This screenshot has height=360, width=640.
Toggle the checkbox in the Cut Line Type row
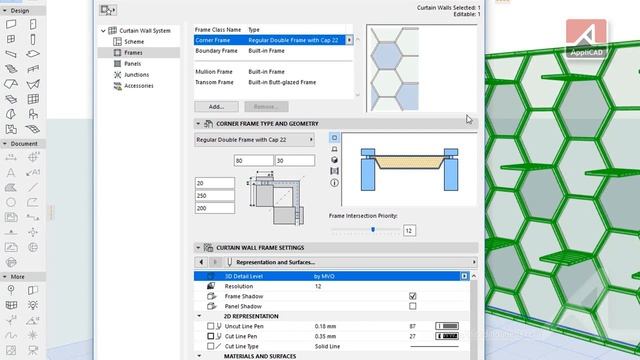(210, 346)
